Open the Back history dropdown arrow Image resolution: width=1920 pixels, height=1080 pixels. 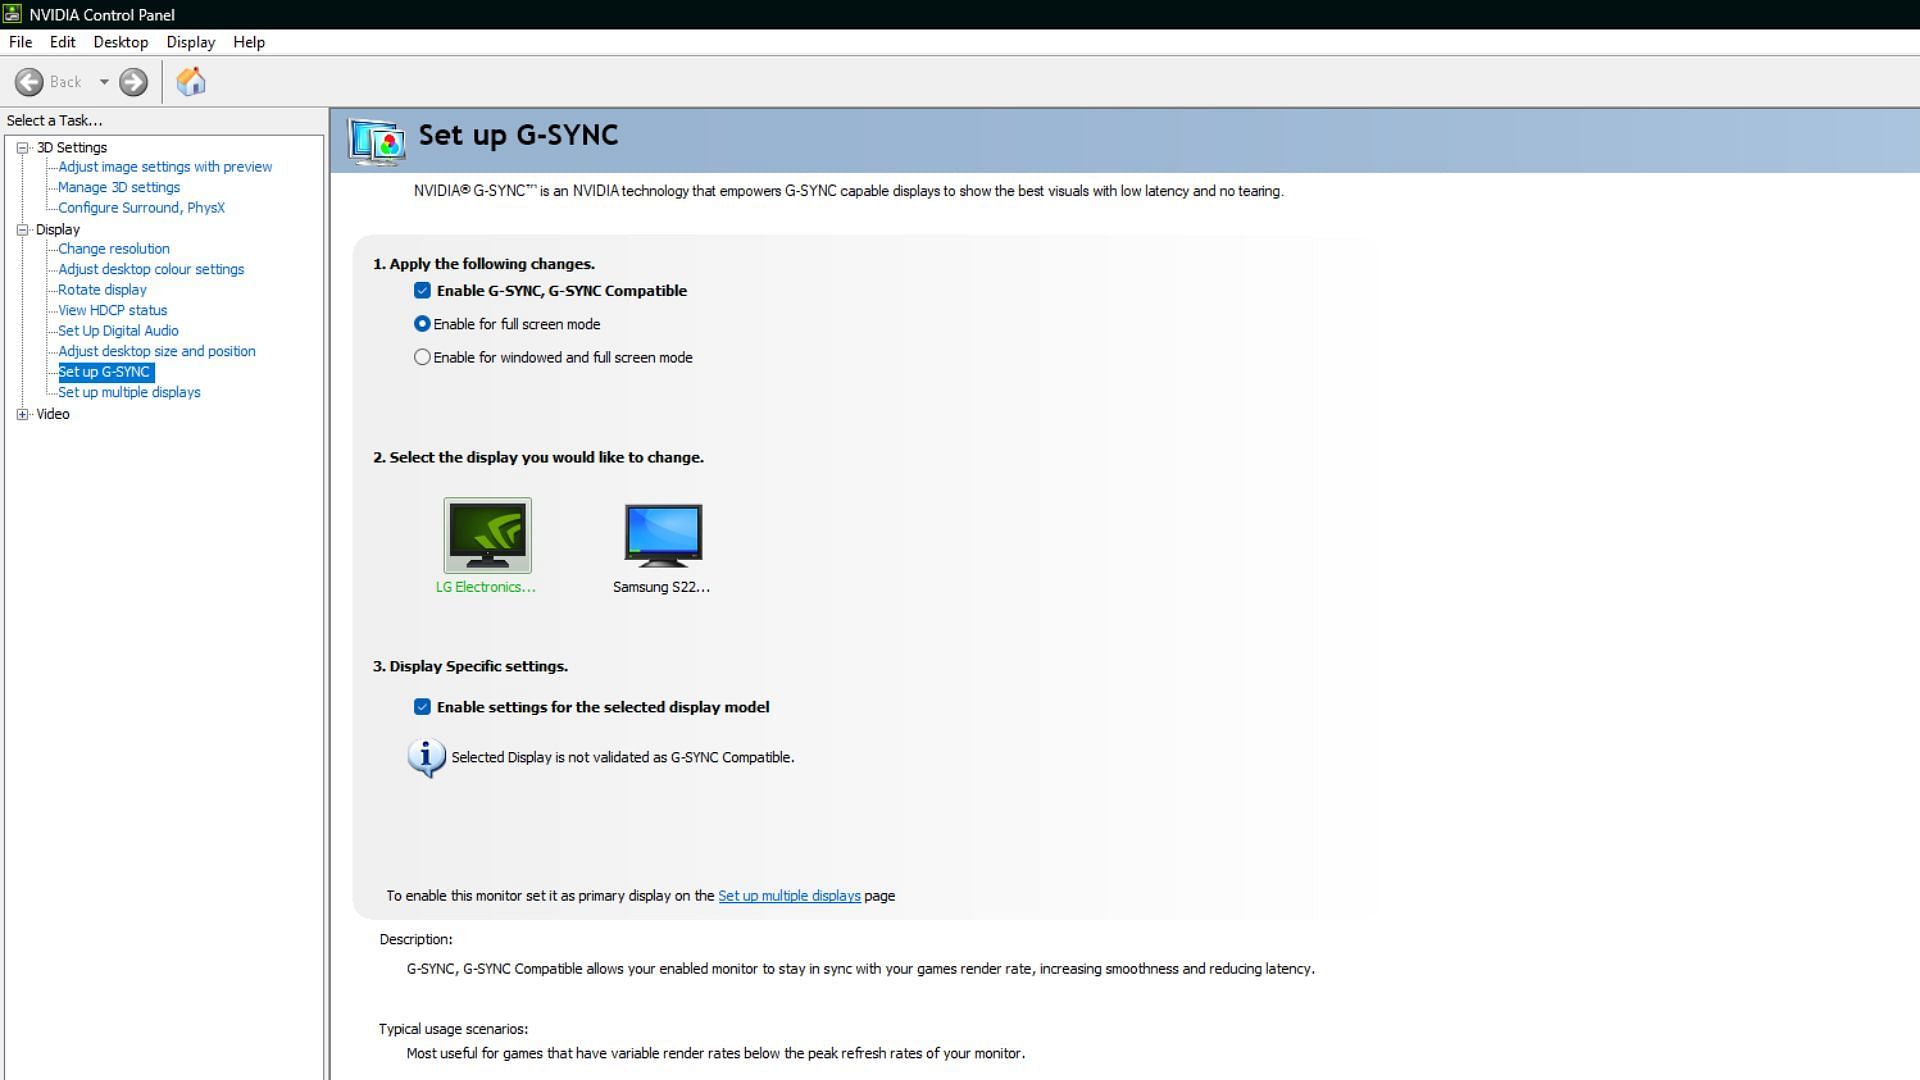tap(104, 82)
